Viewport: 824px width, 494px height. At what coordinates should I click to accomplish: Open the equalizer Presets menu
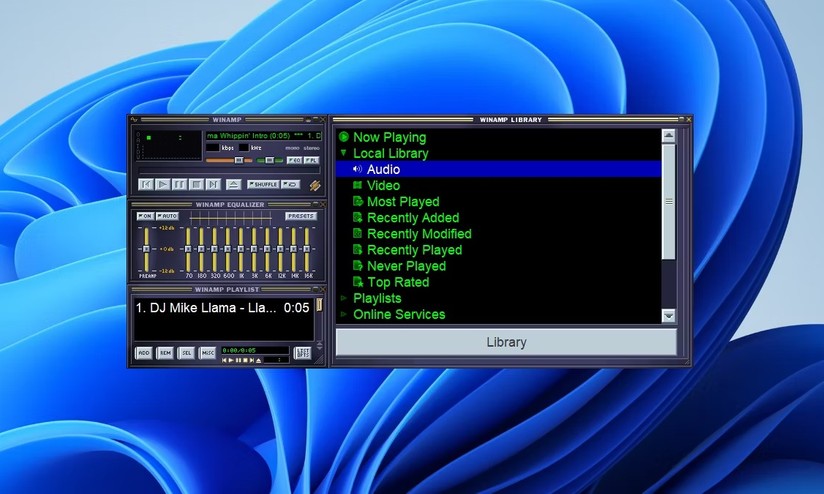point(300,216)
